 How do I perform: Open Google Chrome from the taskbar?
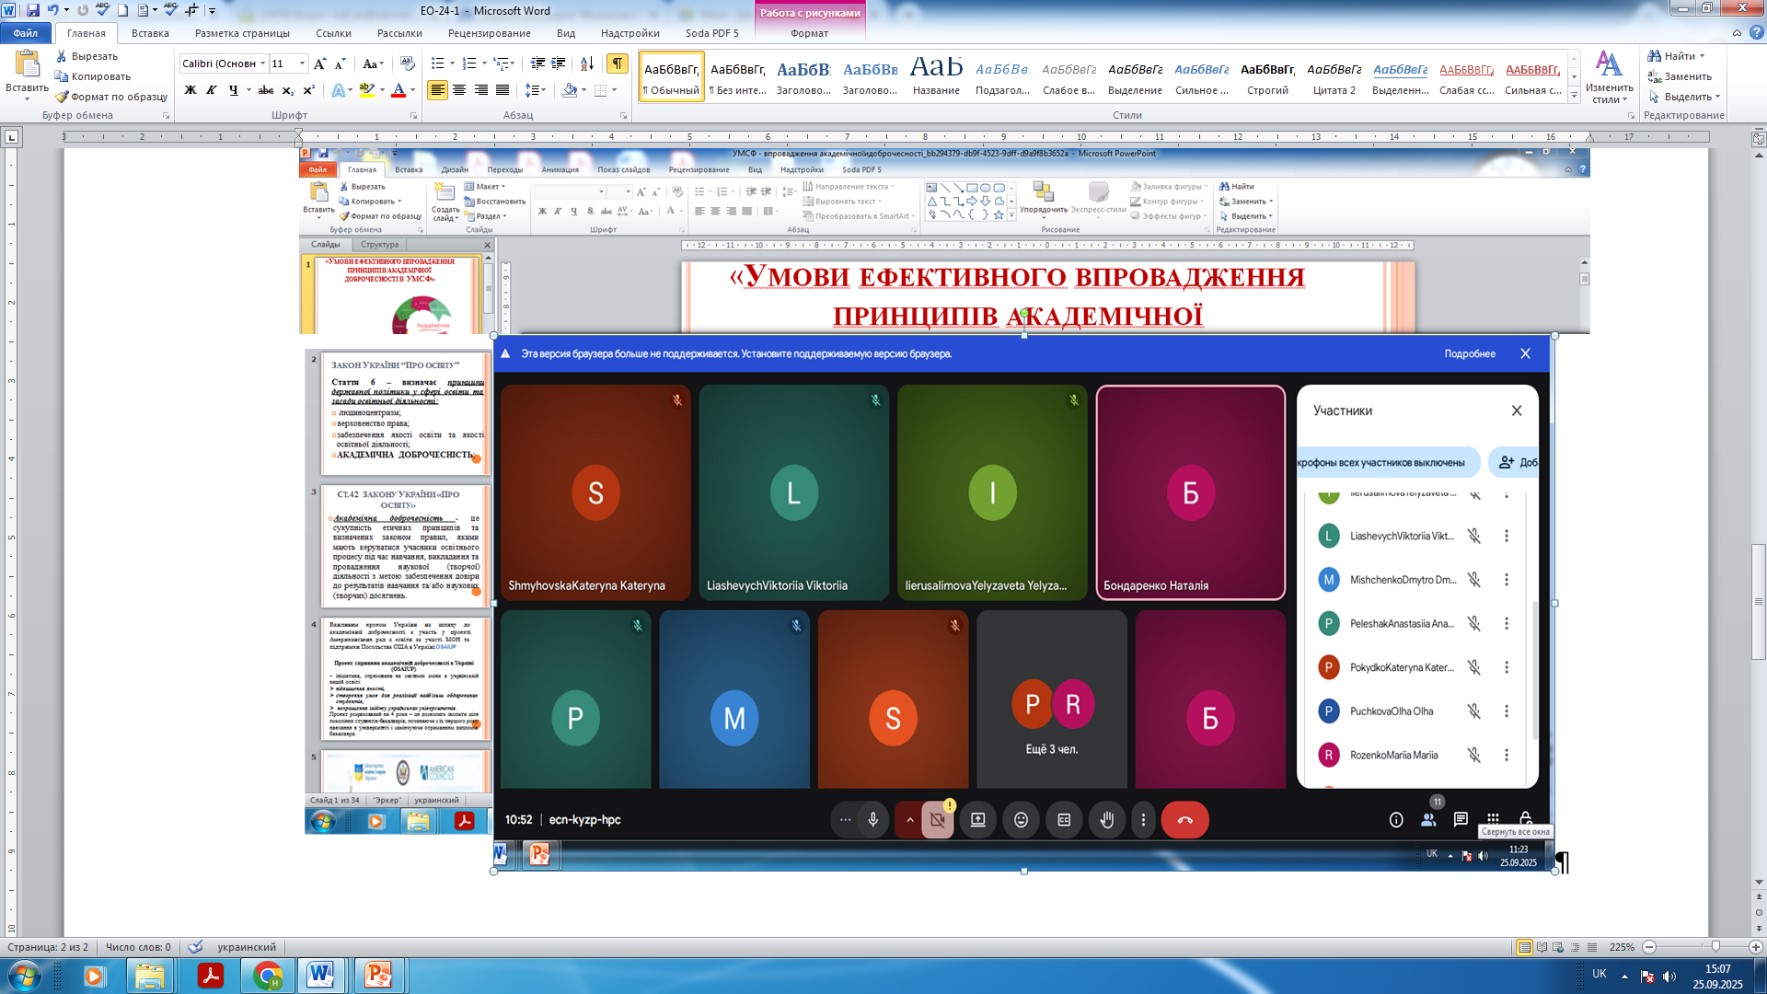[x=267, y=975]
